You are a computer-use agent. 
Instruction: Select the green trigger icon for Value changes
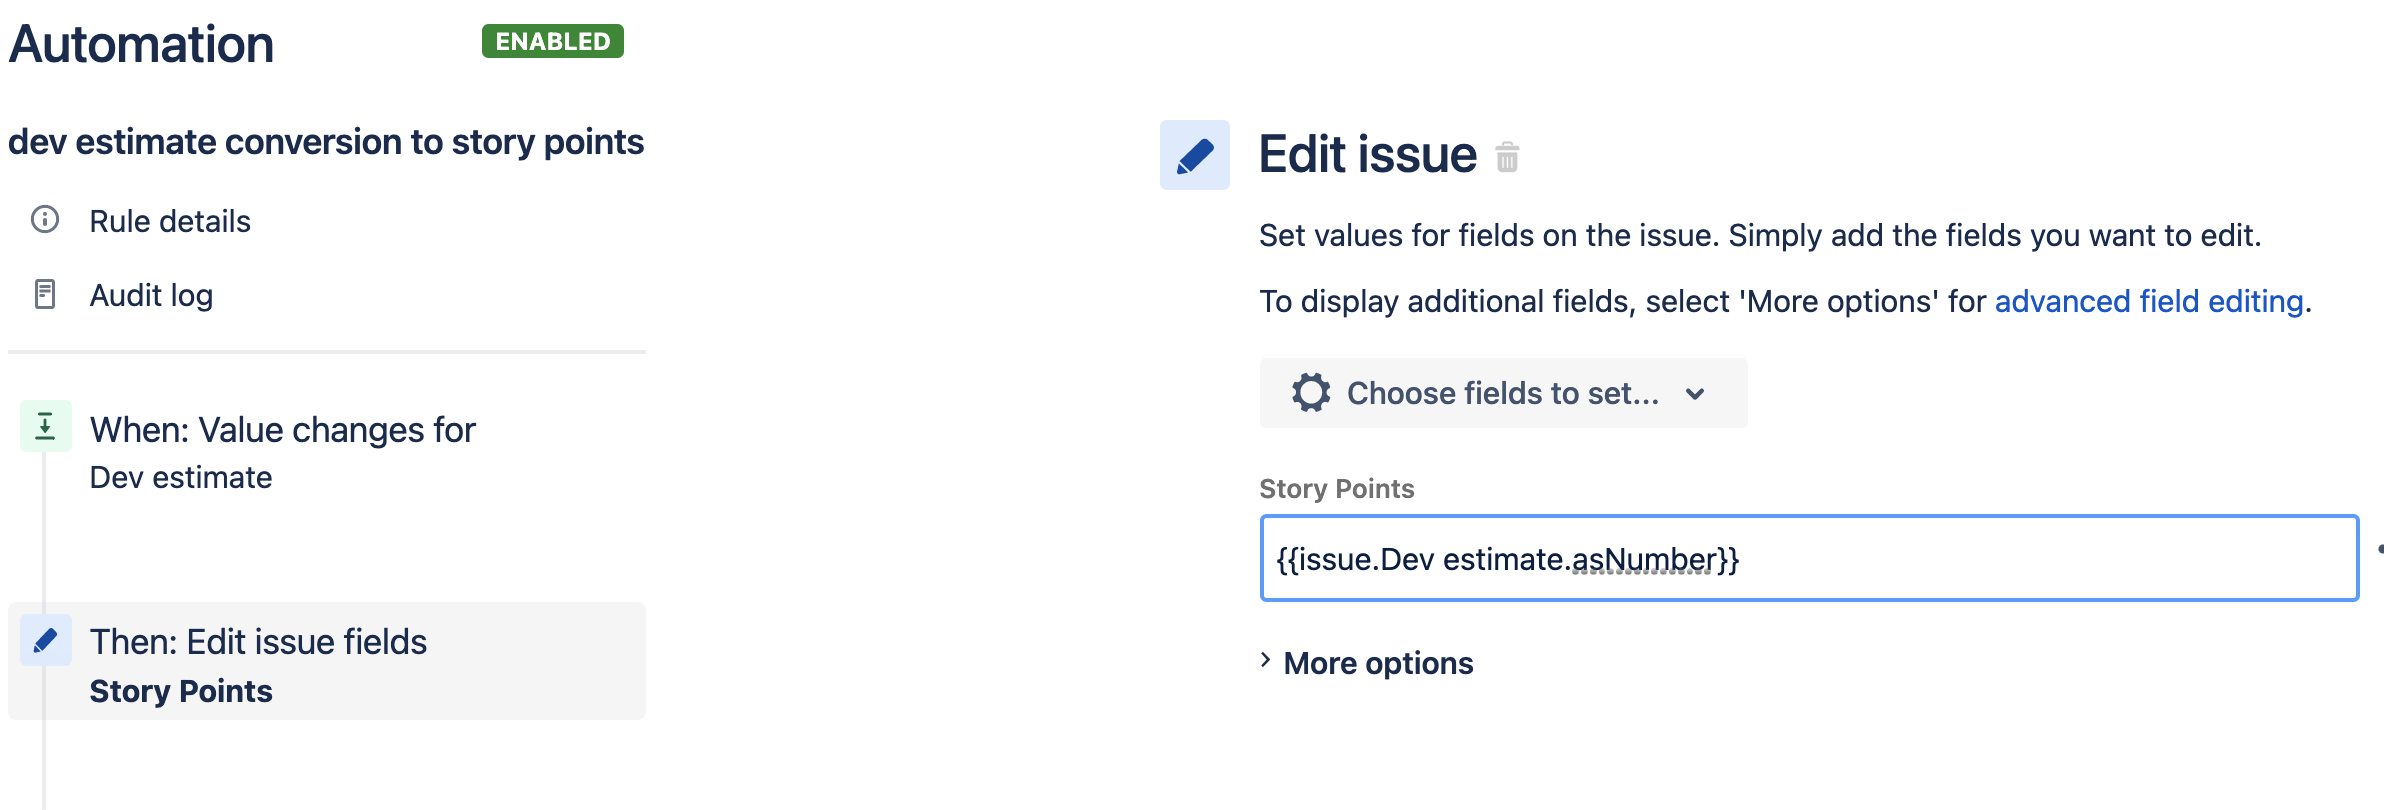45,426
